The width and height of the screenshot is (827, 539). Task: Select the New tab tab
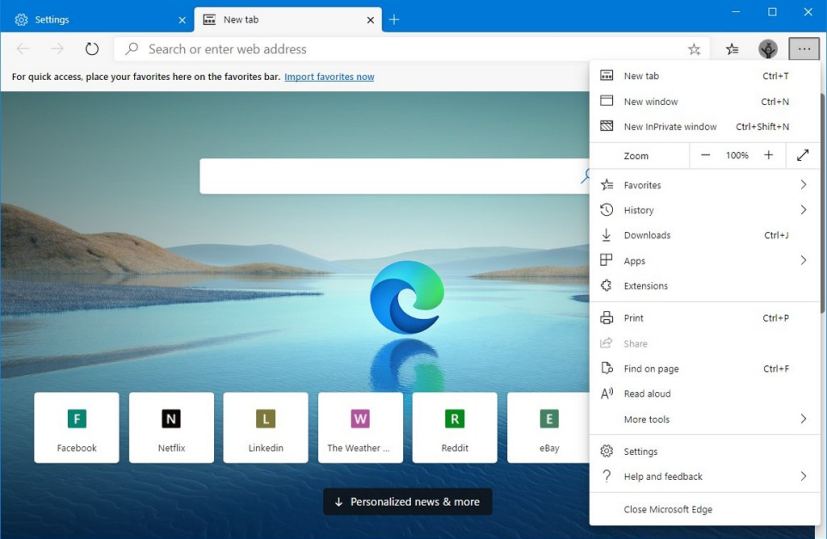click(x=288, y=20)
